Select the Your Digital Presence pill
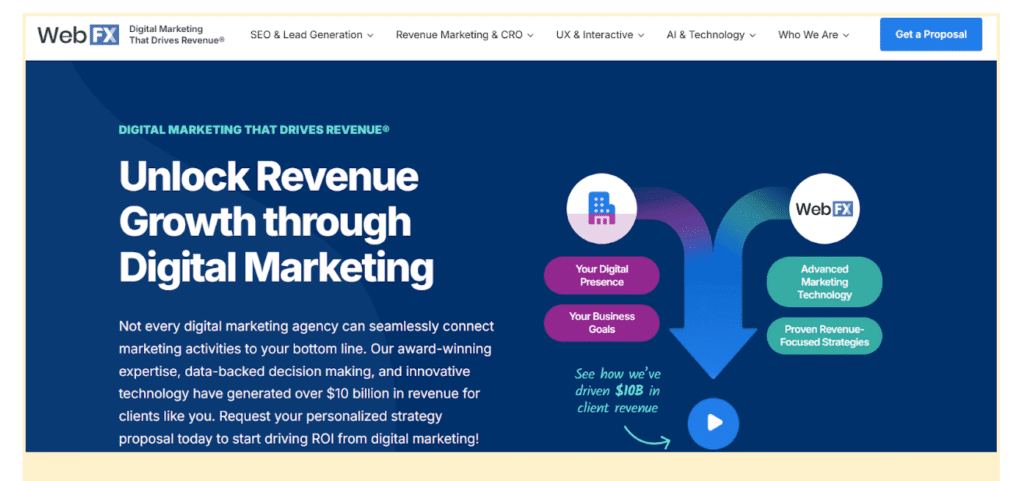This screenshot has width=1024, height=481. 601,275
